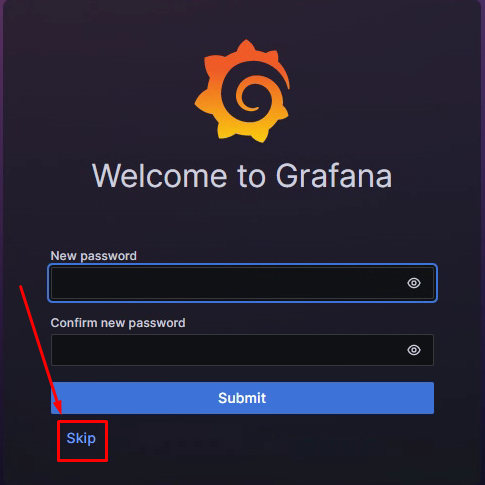Screen dimensions: 485x485
Task: Click the word Welcome in the heading
Action: (161, 176)
